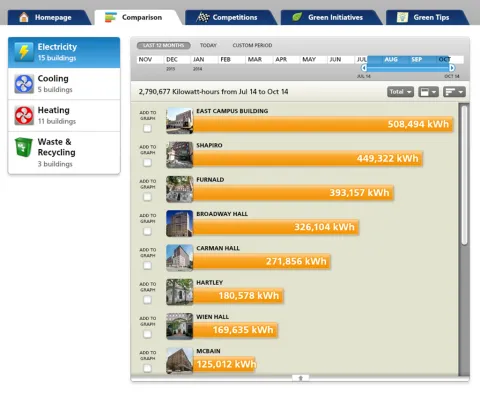
Task: Click the 180,578 kWh bar
Action: pyautogui.click(x=238, y=296)
